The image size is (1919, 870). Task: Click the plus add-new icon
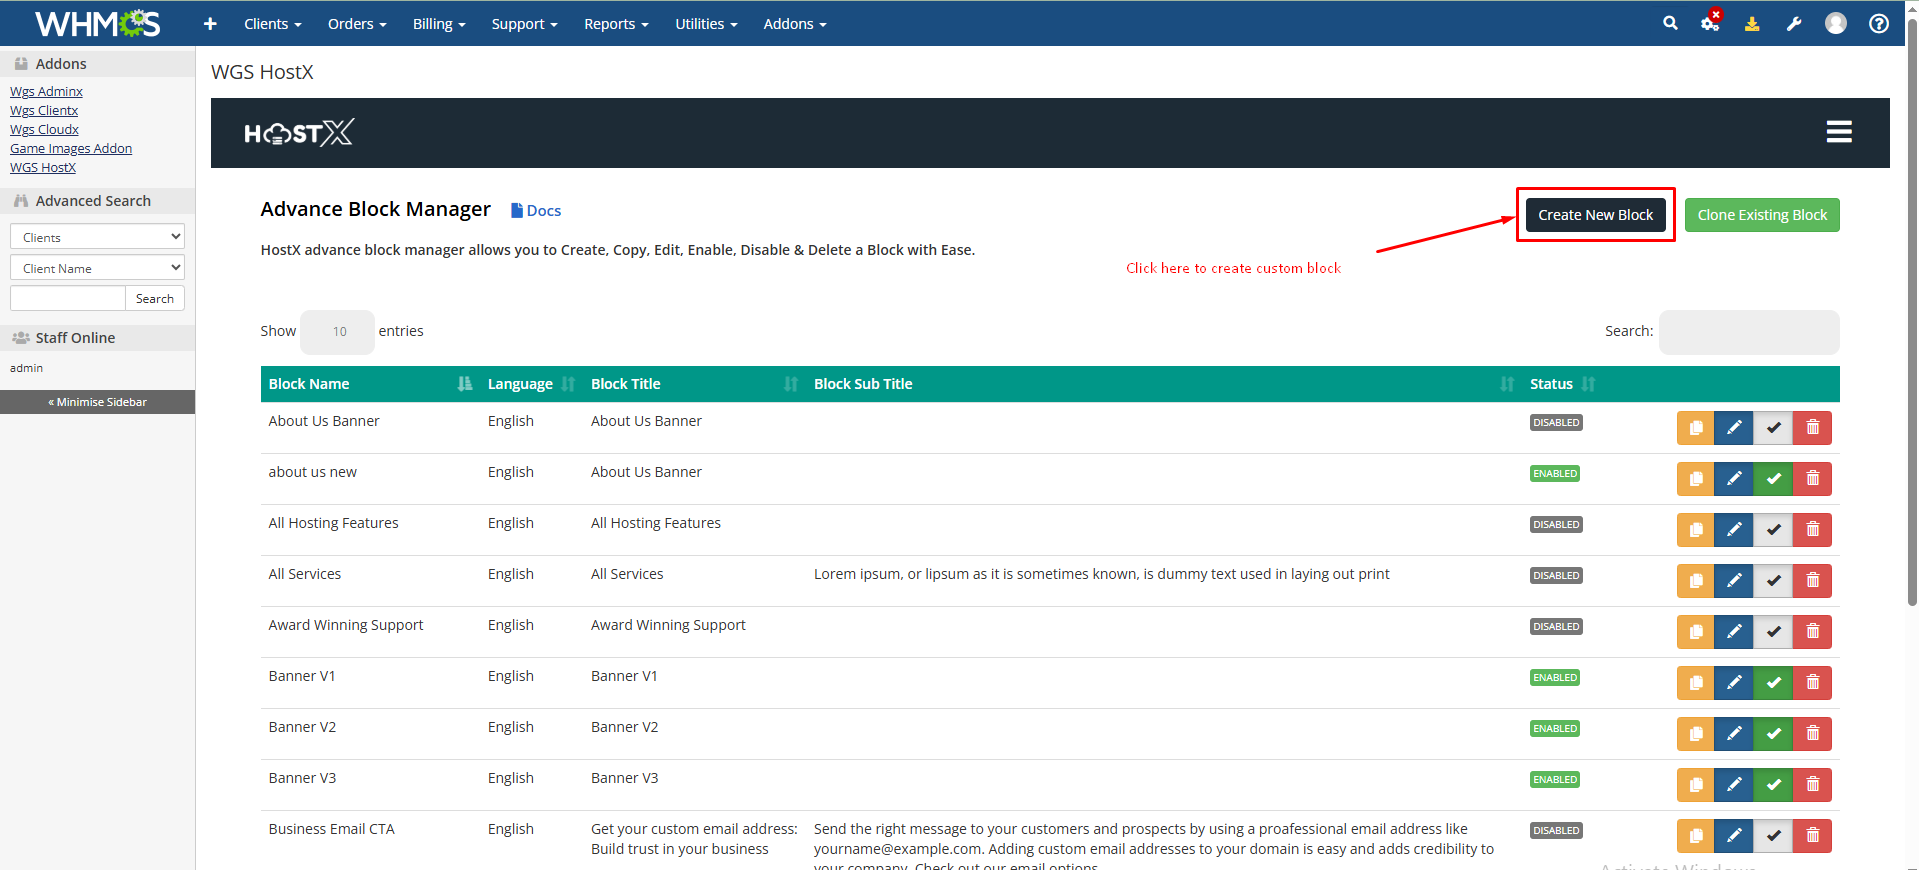(x=210, y=24)
